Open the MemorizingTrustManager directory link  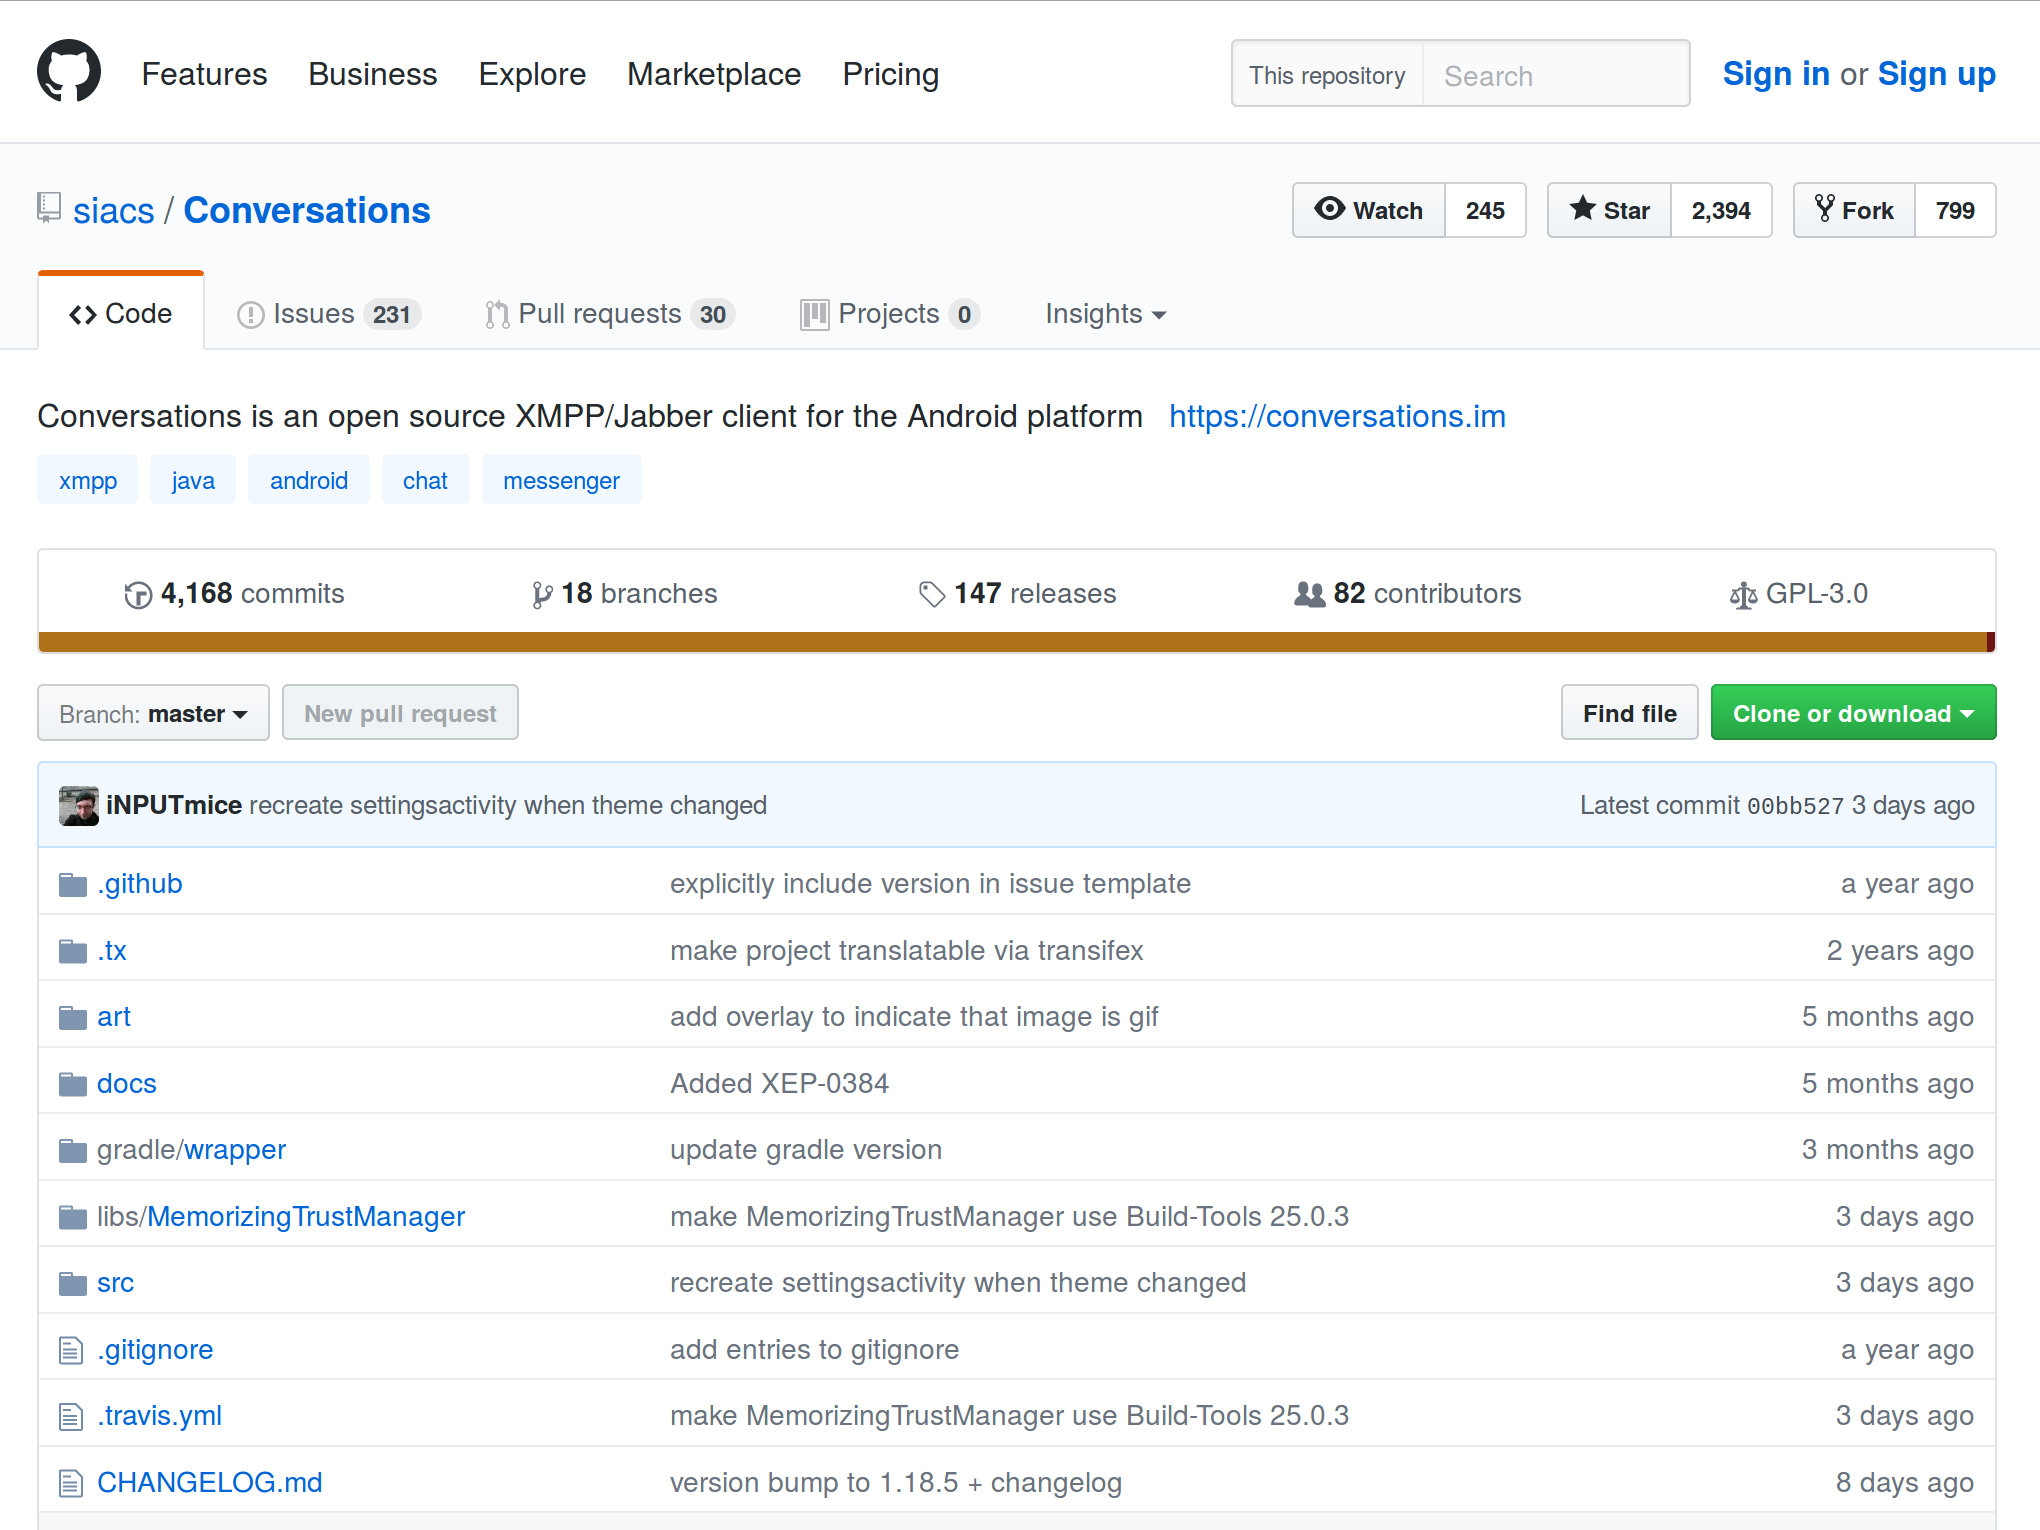[x=306, y=1217]
